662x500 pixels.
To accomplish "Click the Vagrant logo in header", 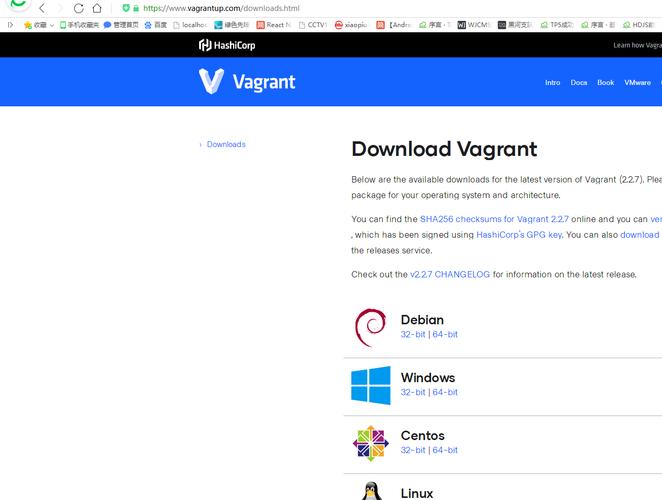I will pyautogui.click(x=247, y=82).
